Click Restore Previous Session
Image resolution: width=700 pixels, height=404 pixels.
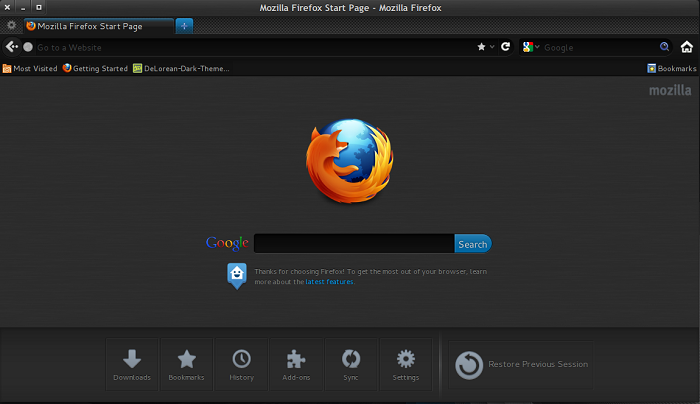coord(521,365)
